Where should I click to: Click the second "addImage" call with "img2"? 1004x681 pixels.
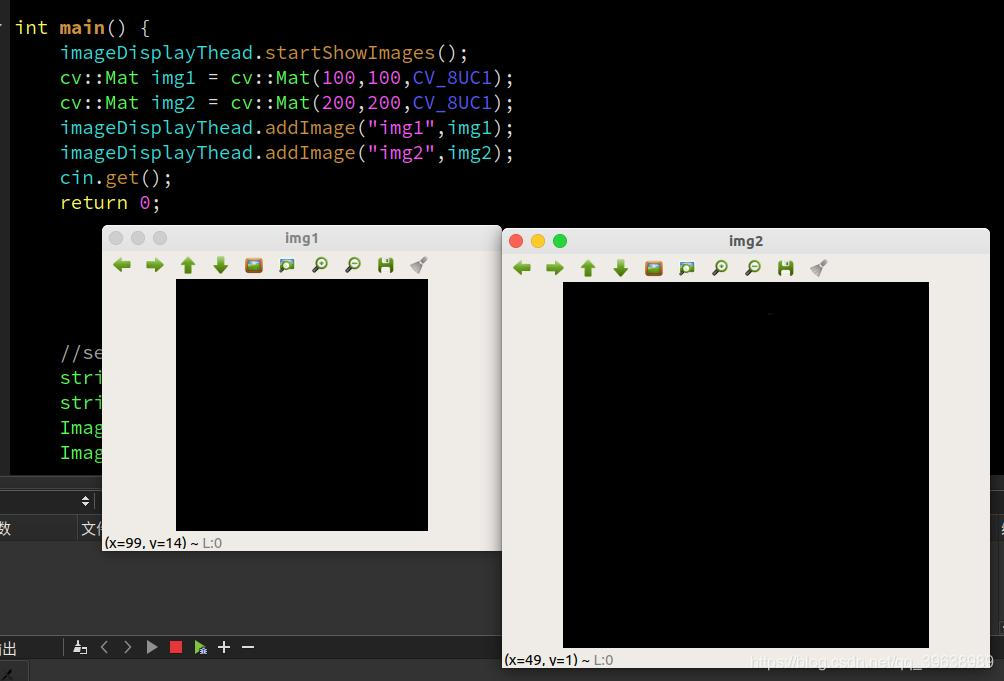(x=311, y=153)
